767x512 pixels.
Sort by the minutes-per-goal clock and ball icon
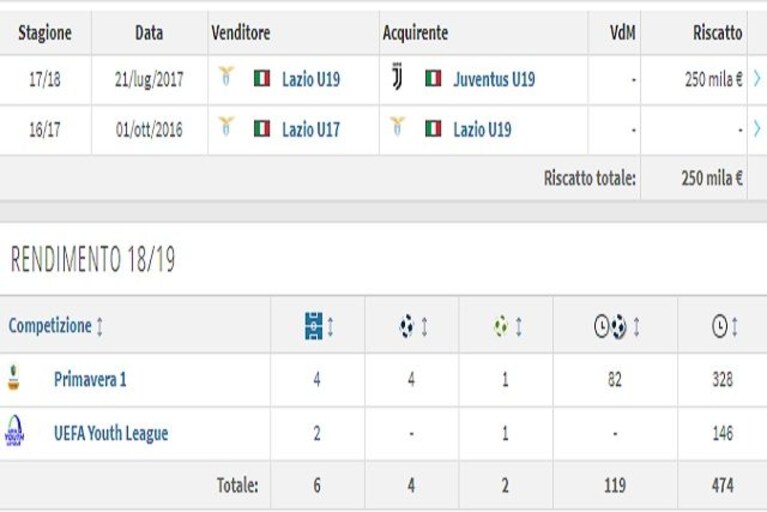pyautogui.click(x=610, y=326)
